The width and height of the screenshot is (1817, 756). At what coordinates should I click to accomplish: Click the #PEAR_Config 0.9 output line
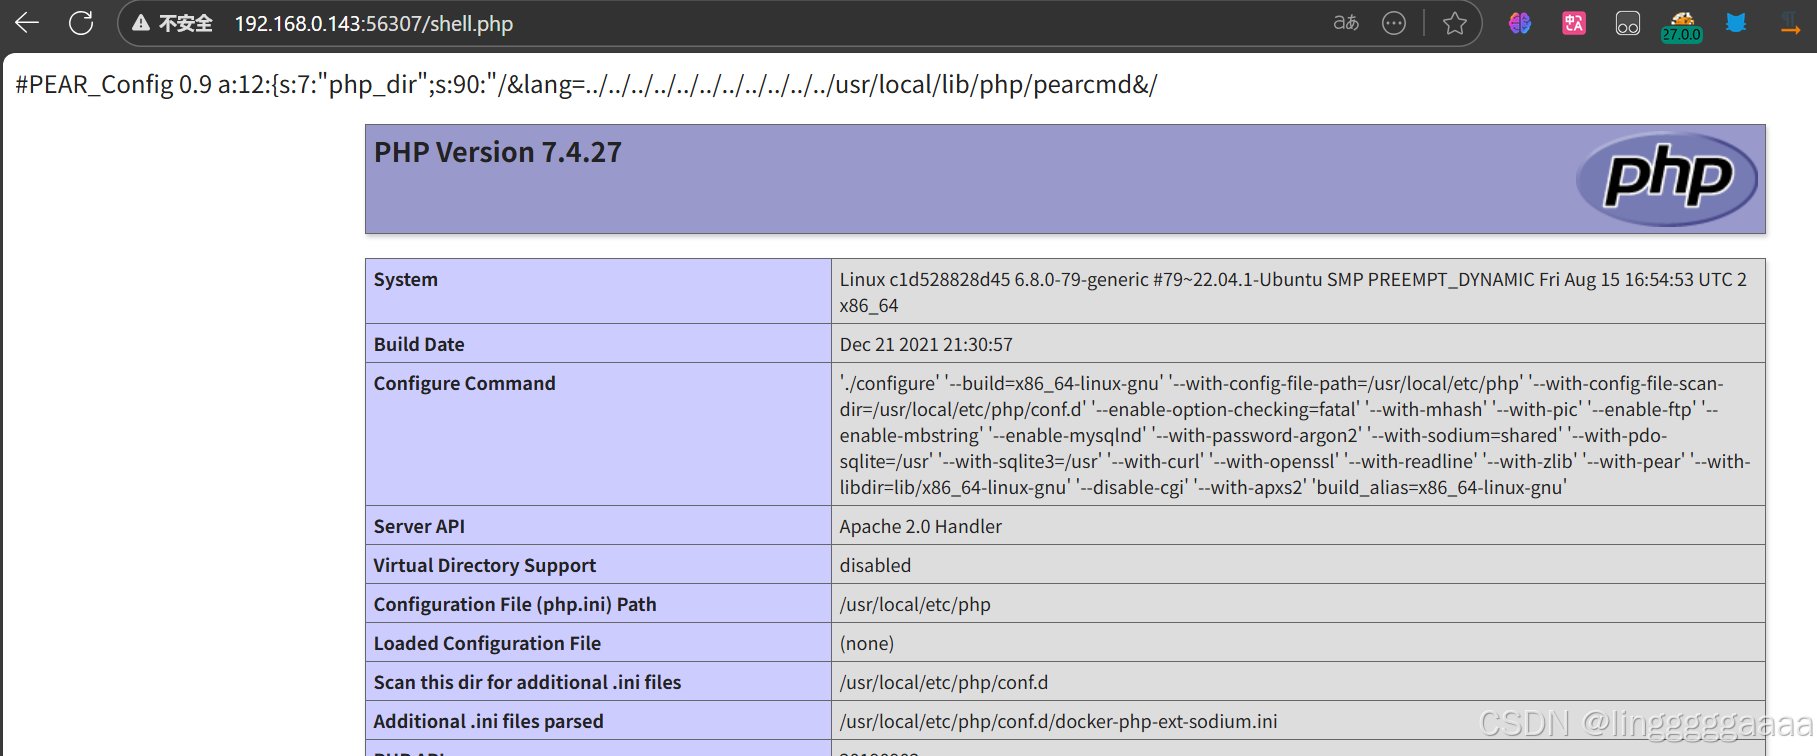click(x=586, y=84)
